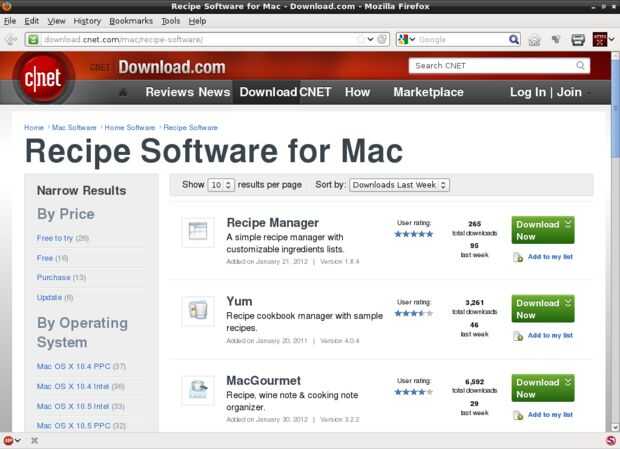The height and width of the screenshot is (449, 620).
Task: Click the Log In link
Action: tap(527, 92)
